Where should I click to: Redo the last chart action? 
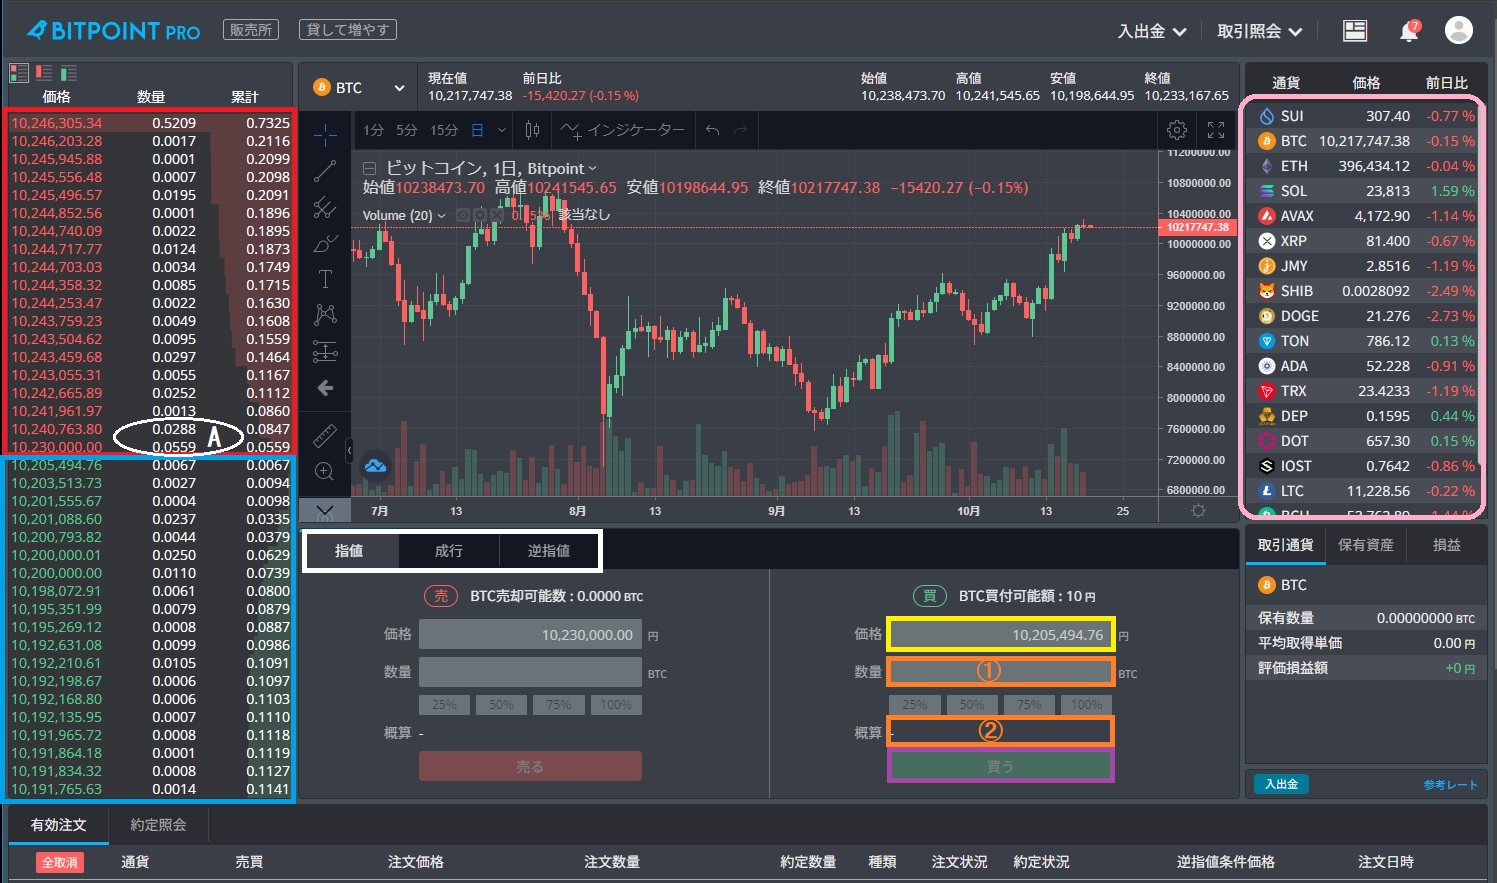coord(741,130)
